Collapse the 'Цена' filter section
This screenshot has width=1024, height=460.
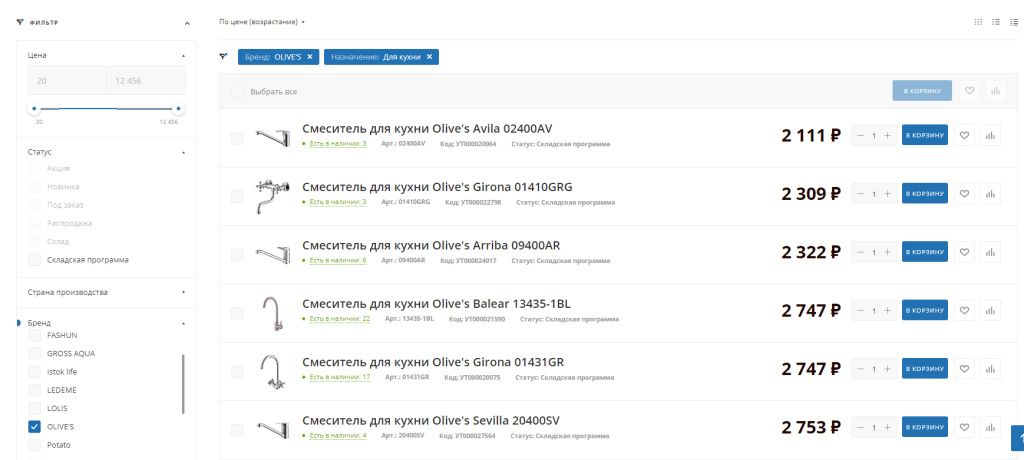click(x=183, y=55)
